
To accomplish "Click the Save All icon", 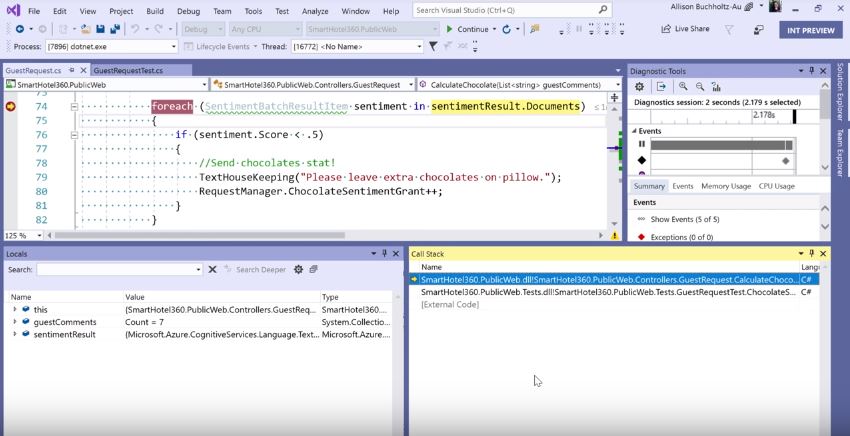I will (115, 29).
